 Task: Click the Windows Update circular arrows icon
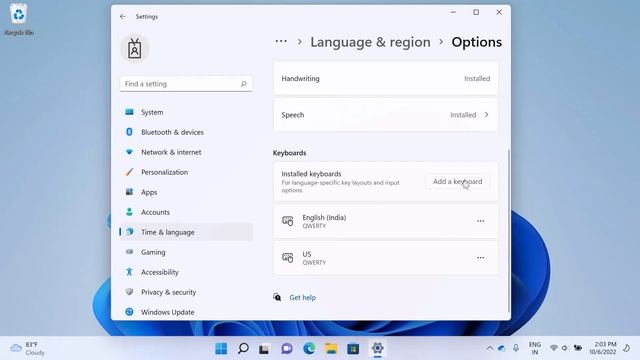[x=129, y=312]
